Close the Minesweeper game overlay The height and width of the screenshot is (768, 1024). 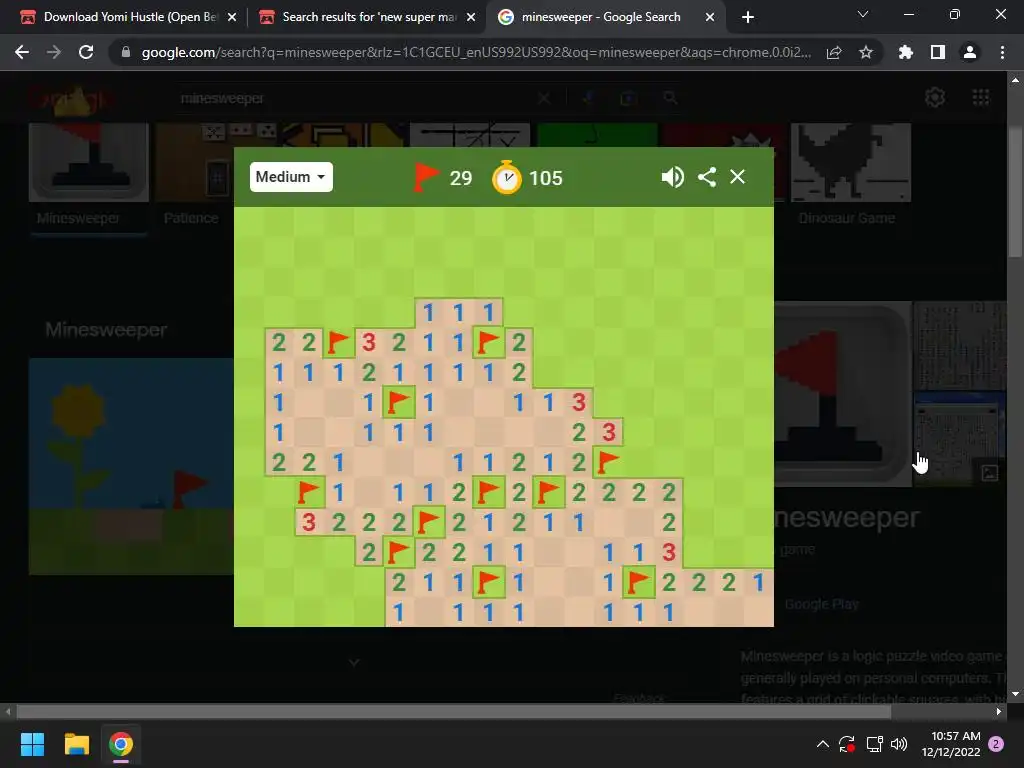click(737, 177)
